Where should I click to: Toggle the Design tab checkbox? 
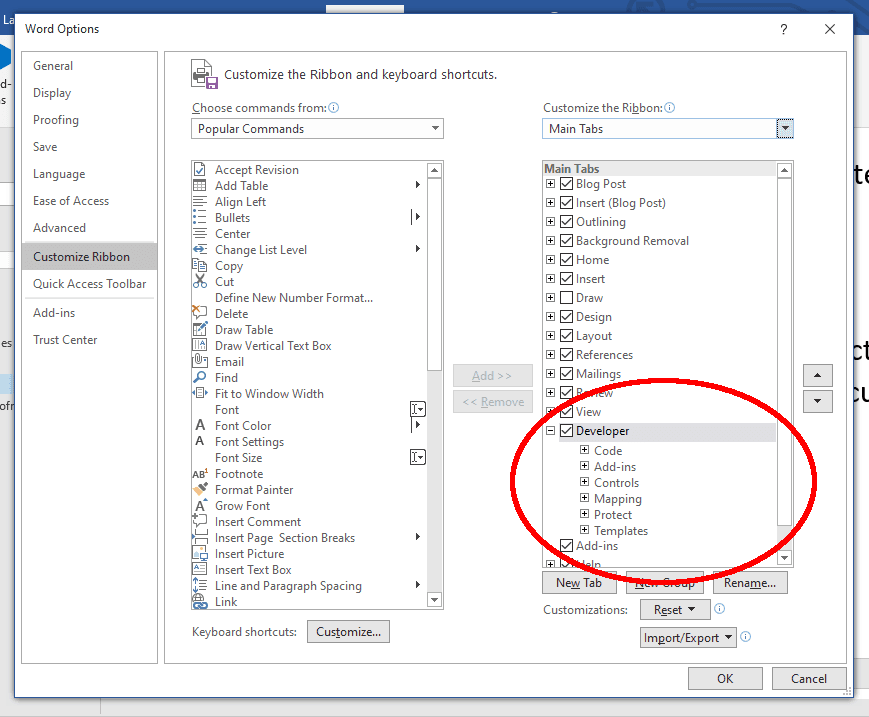tap(566, 316)
